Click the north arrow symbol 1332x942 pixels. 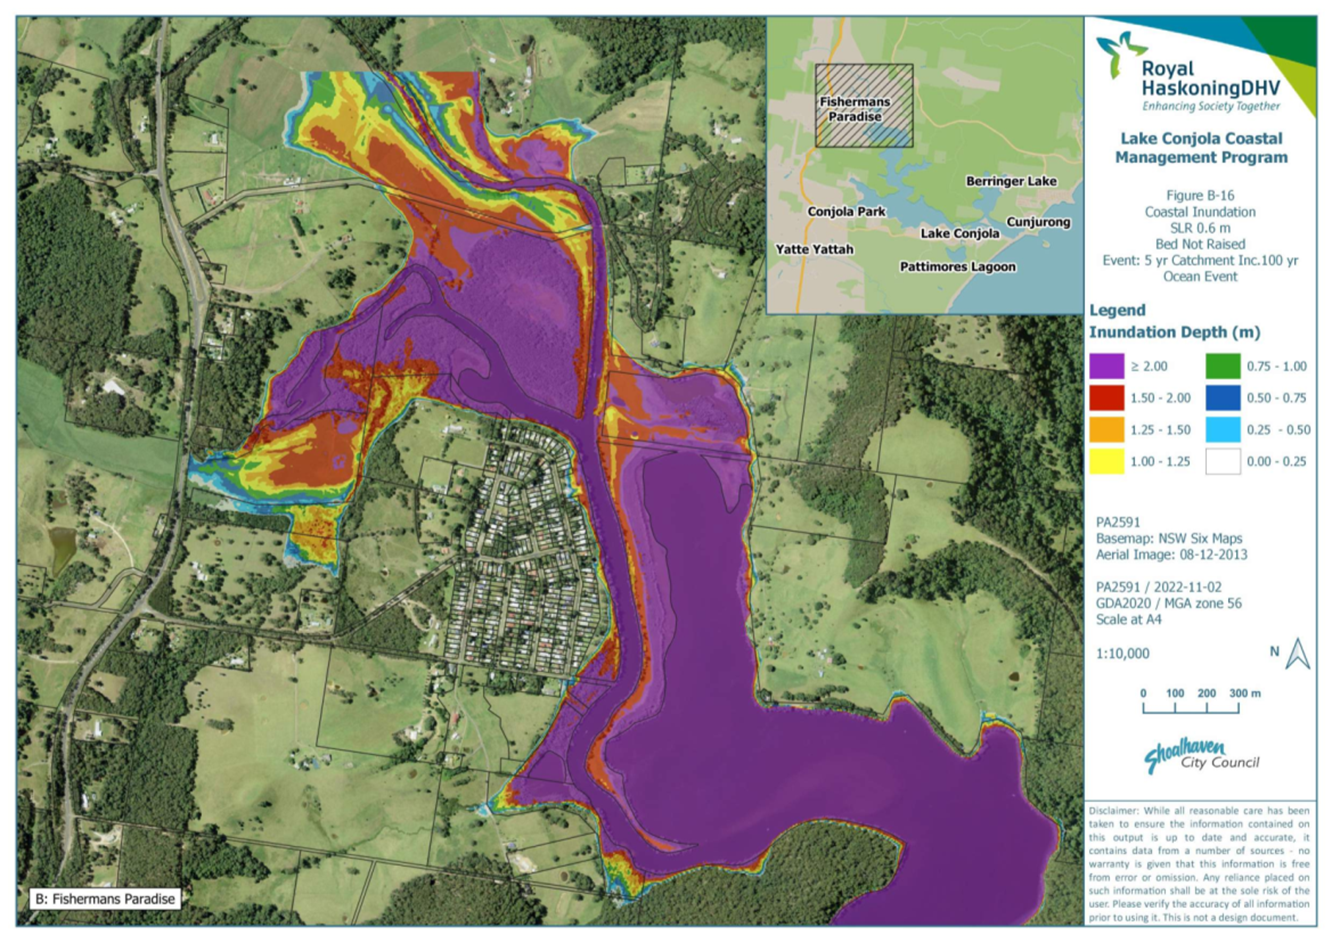coord(1297,653)
